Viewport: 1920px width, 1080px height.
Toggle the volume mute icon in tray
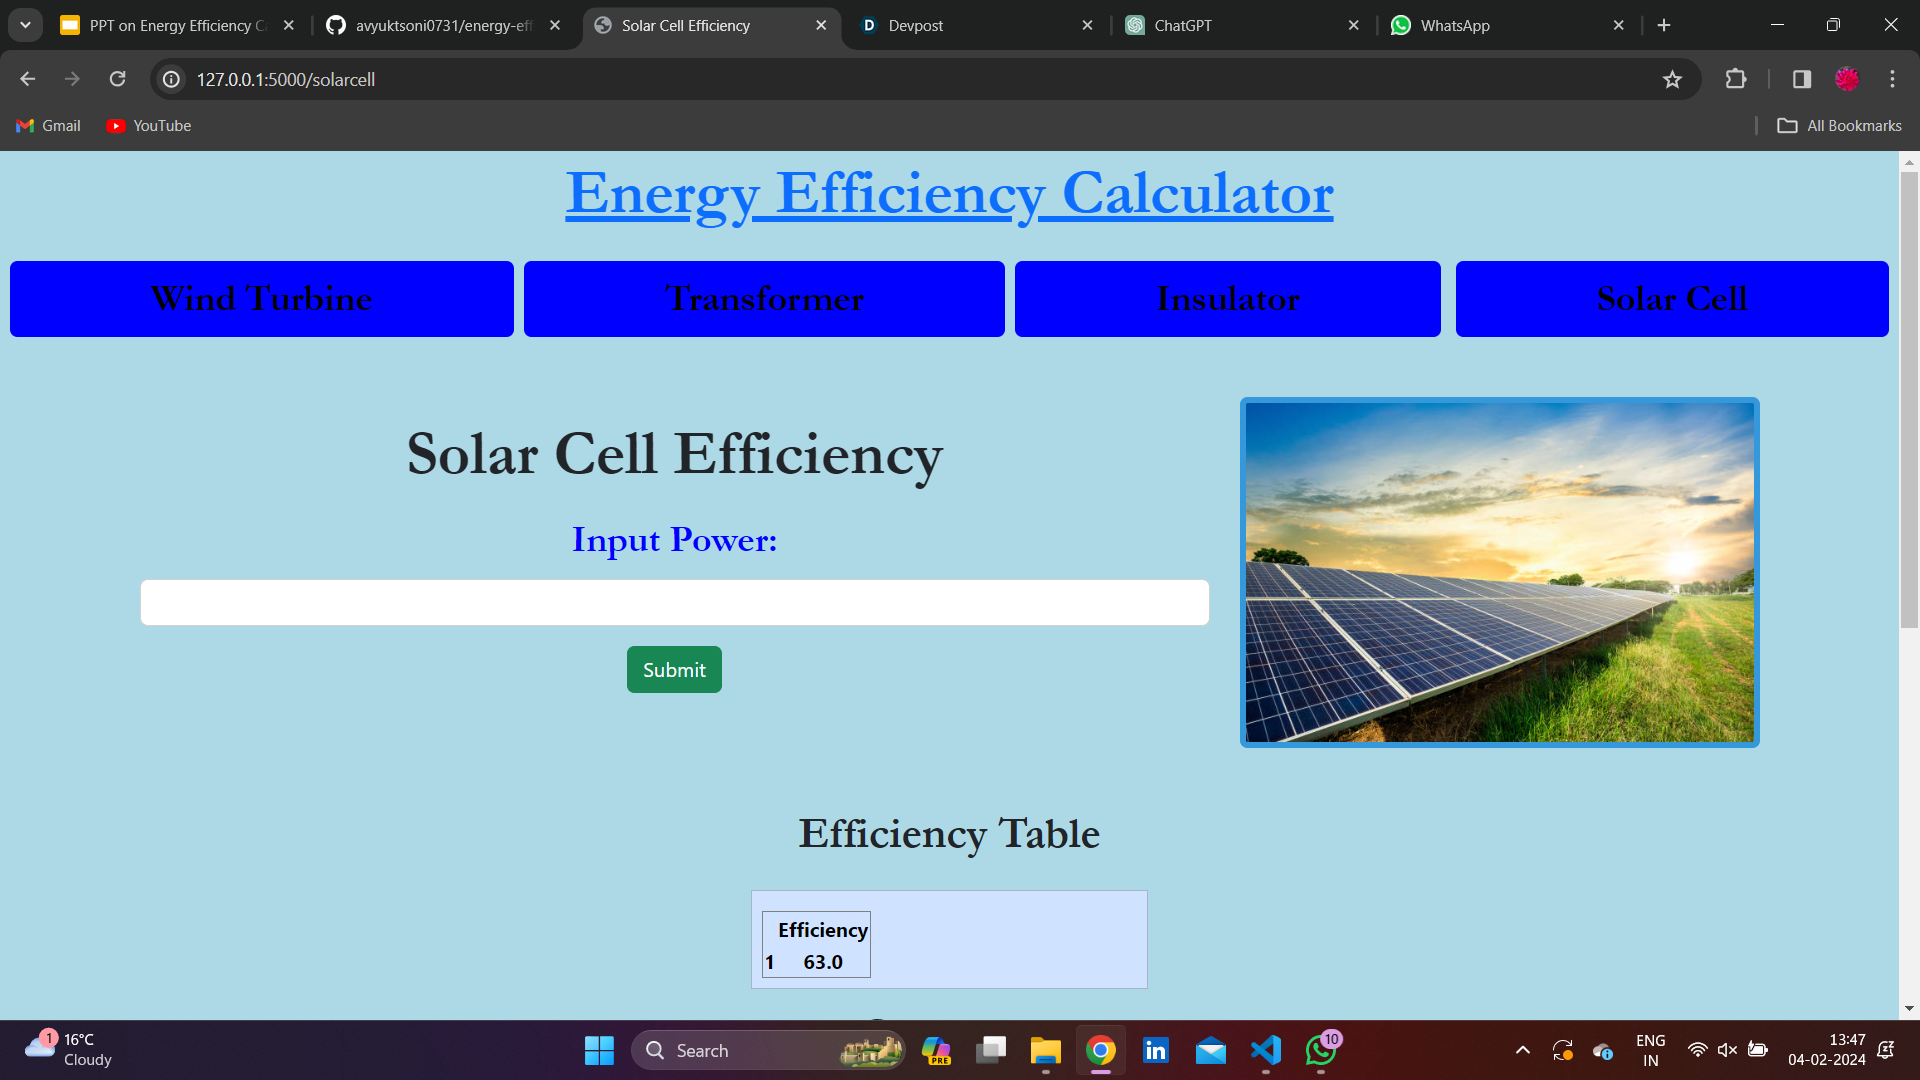pyautogui.click(x=1727, y=1050)
